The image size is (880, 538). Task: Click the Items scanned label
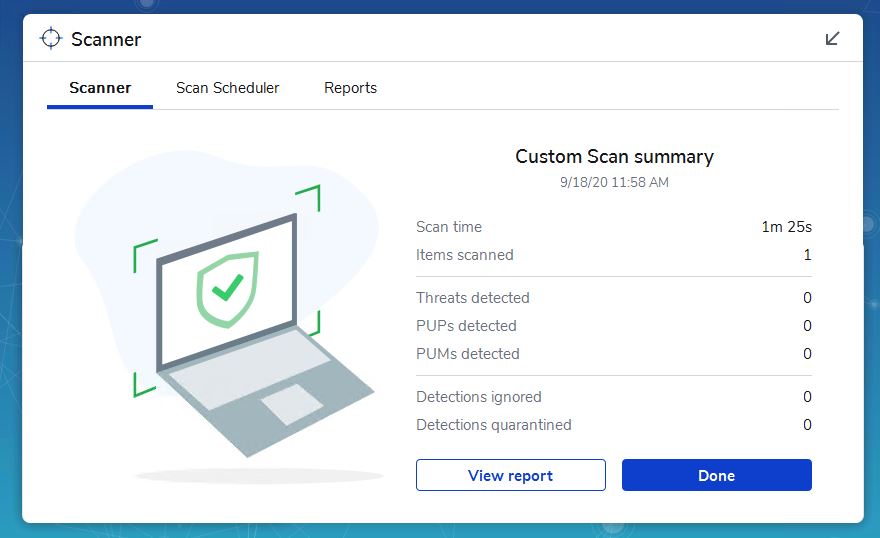465,255
